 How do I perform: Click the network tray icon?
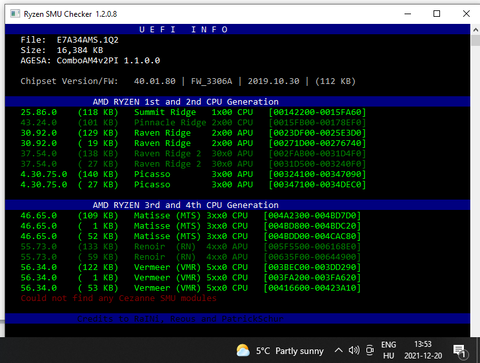click(x=370, y=350)
